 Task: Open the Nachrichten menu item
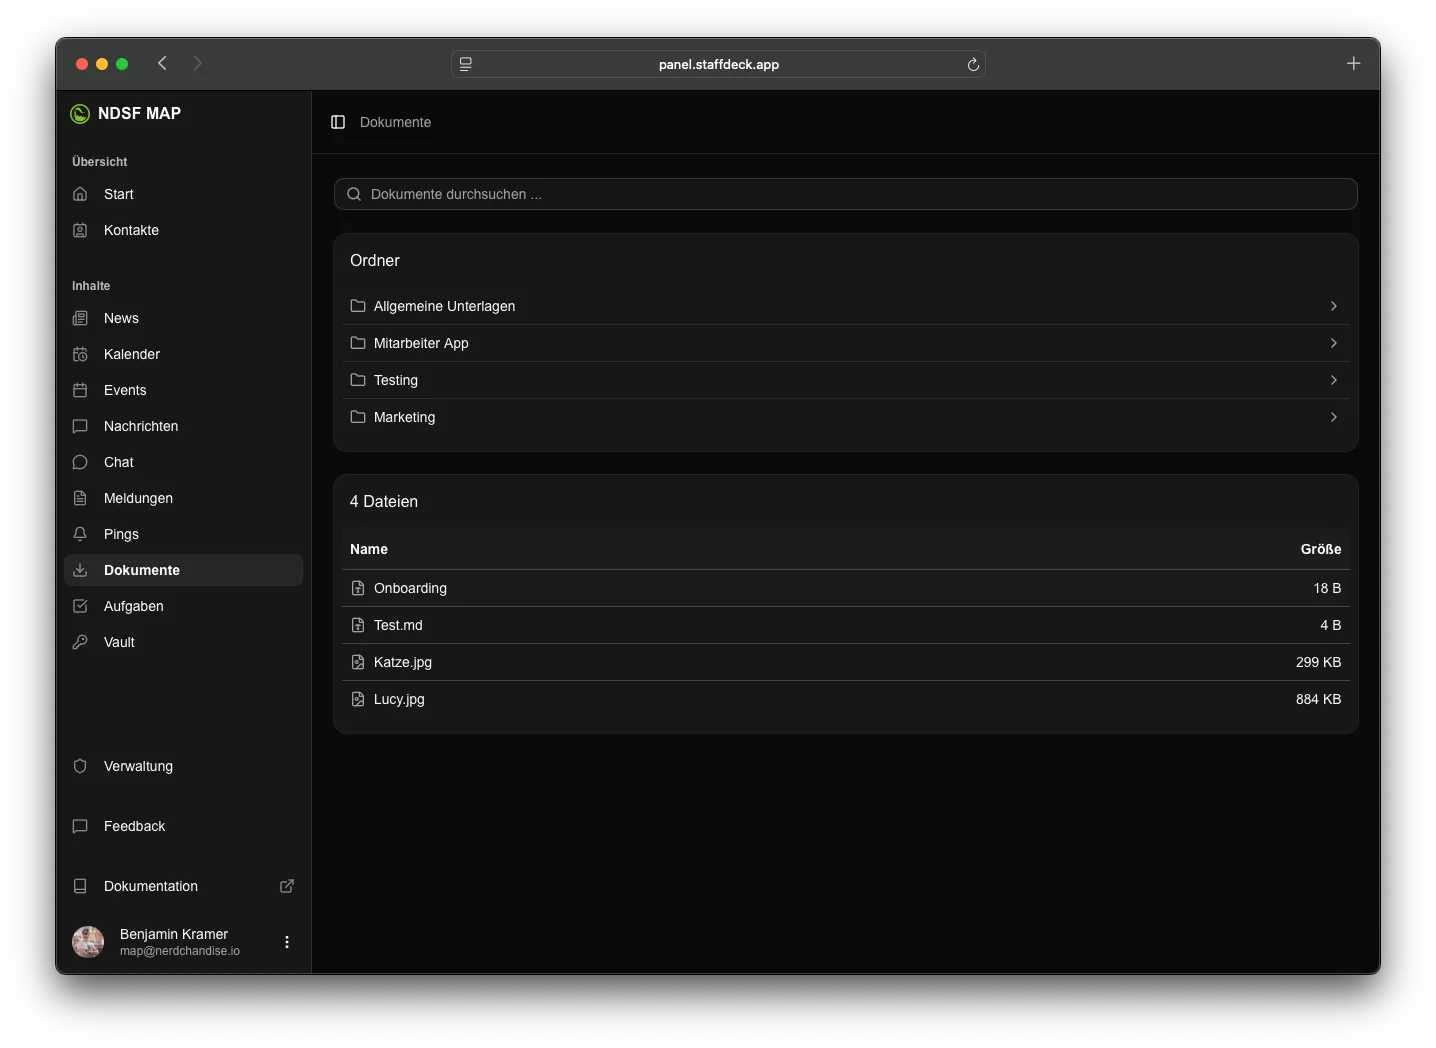pyautogui.click(x=183, y=426)
